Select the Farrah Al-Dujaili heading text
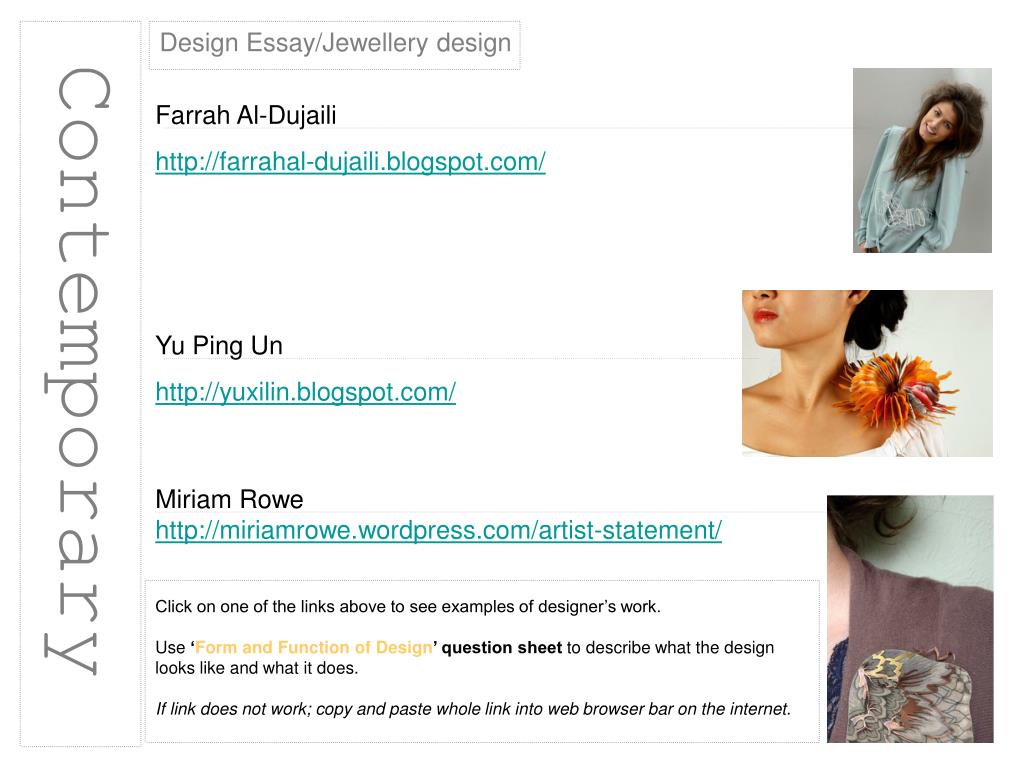The height and width of the screenshot is (768, 1024). click(246, 116)
